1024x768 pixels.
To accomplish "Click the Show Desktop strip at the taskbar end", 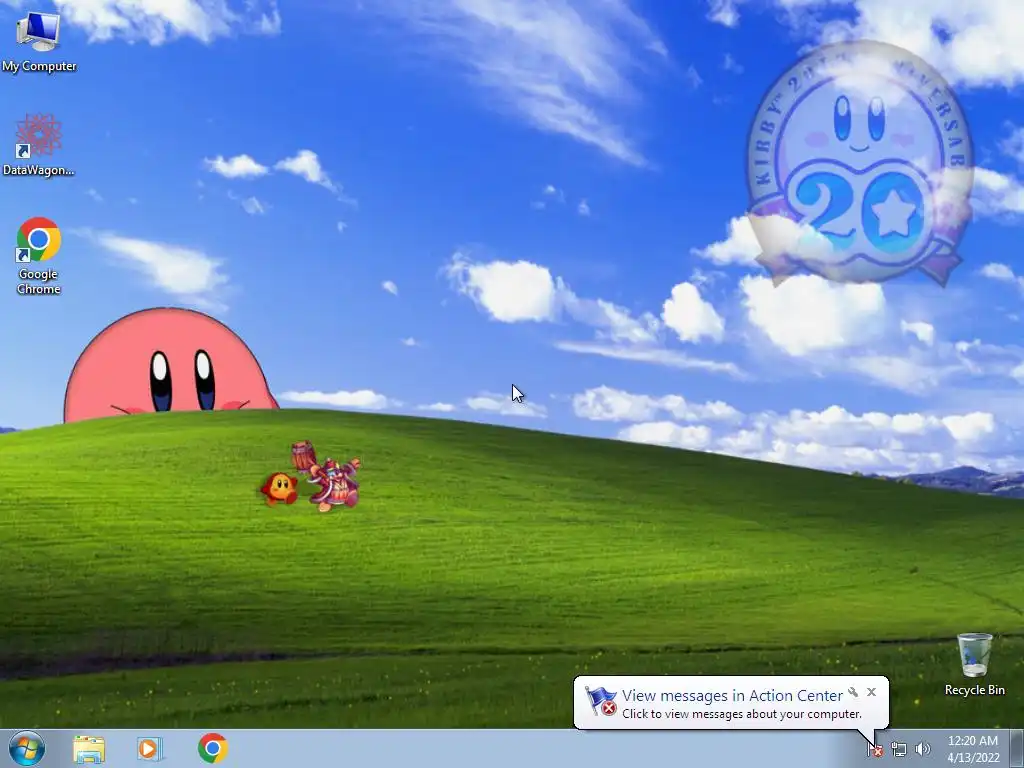I will tap(1017, 749).
